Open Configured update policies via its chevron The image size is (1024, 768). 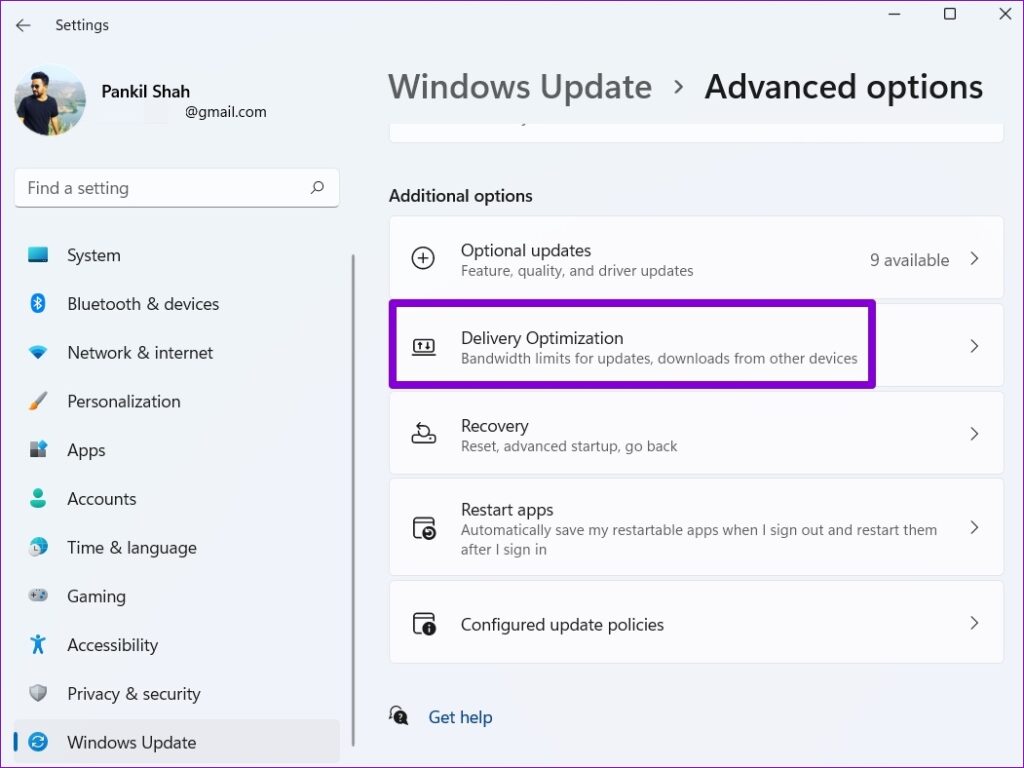point(974,622)
